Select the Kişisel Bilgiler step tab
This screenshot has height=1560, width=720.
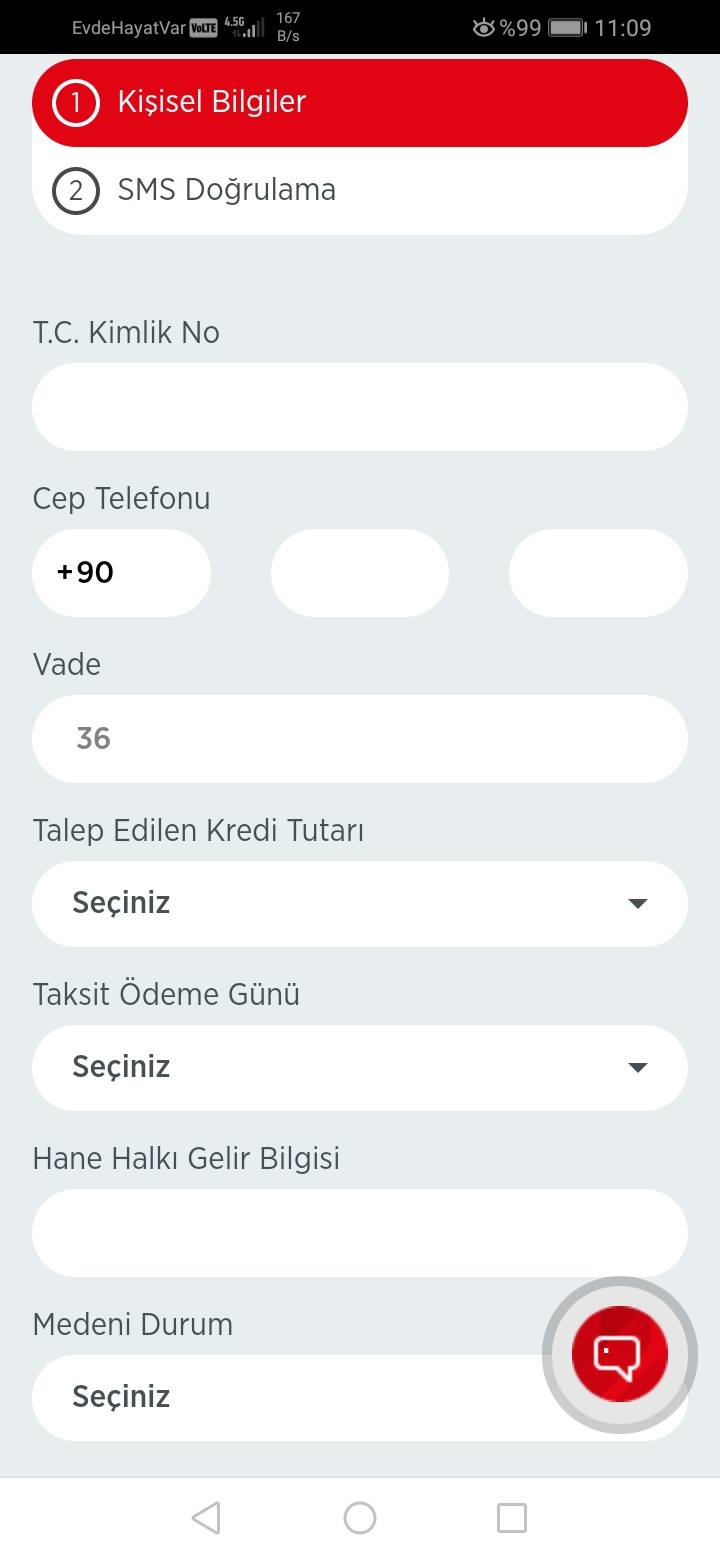coord(360,103)
